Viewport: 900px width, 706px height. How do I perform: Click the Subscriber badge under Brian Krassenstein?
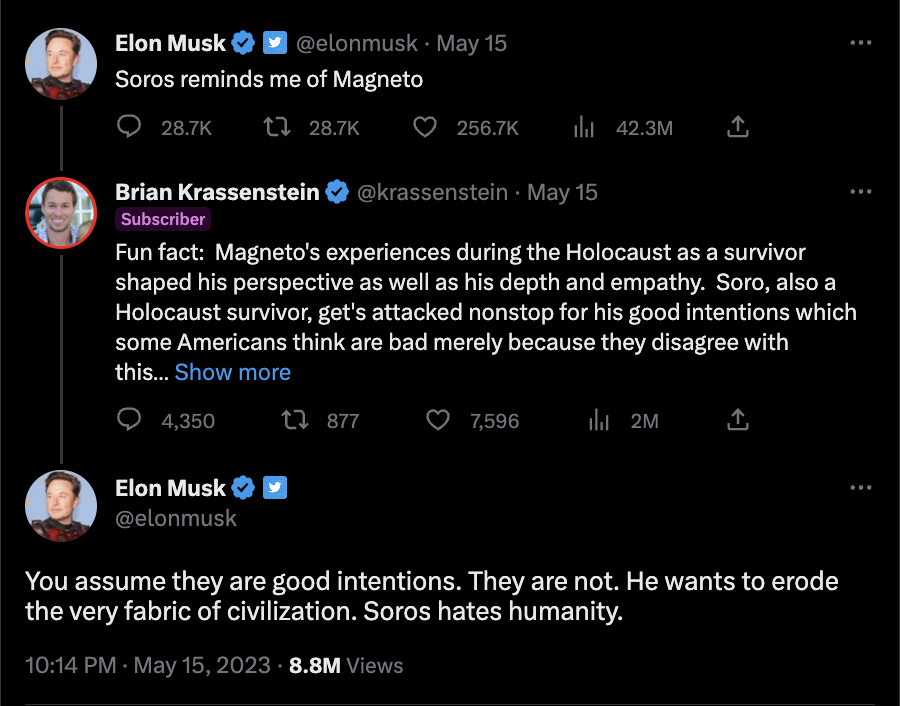[163, 219]
